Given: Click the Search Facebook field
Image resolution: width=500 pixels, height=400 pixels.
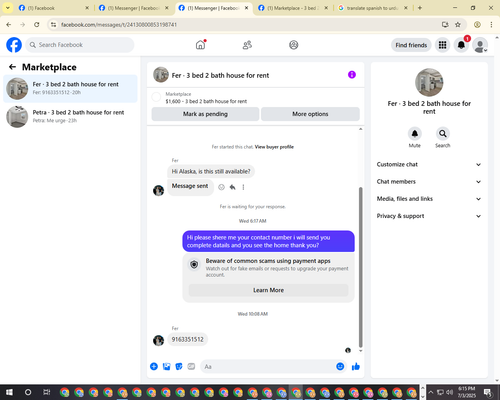Looking at the screenshot, I should click(x=80, y=45).
